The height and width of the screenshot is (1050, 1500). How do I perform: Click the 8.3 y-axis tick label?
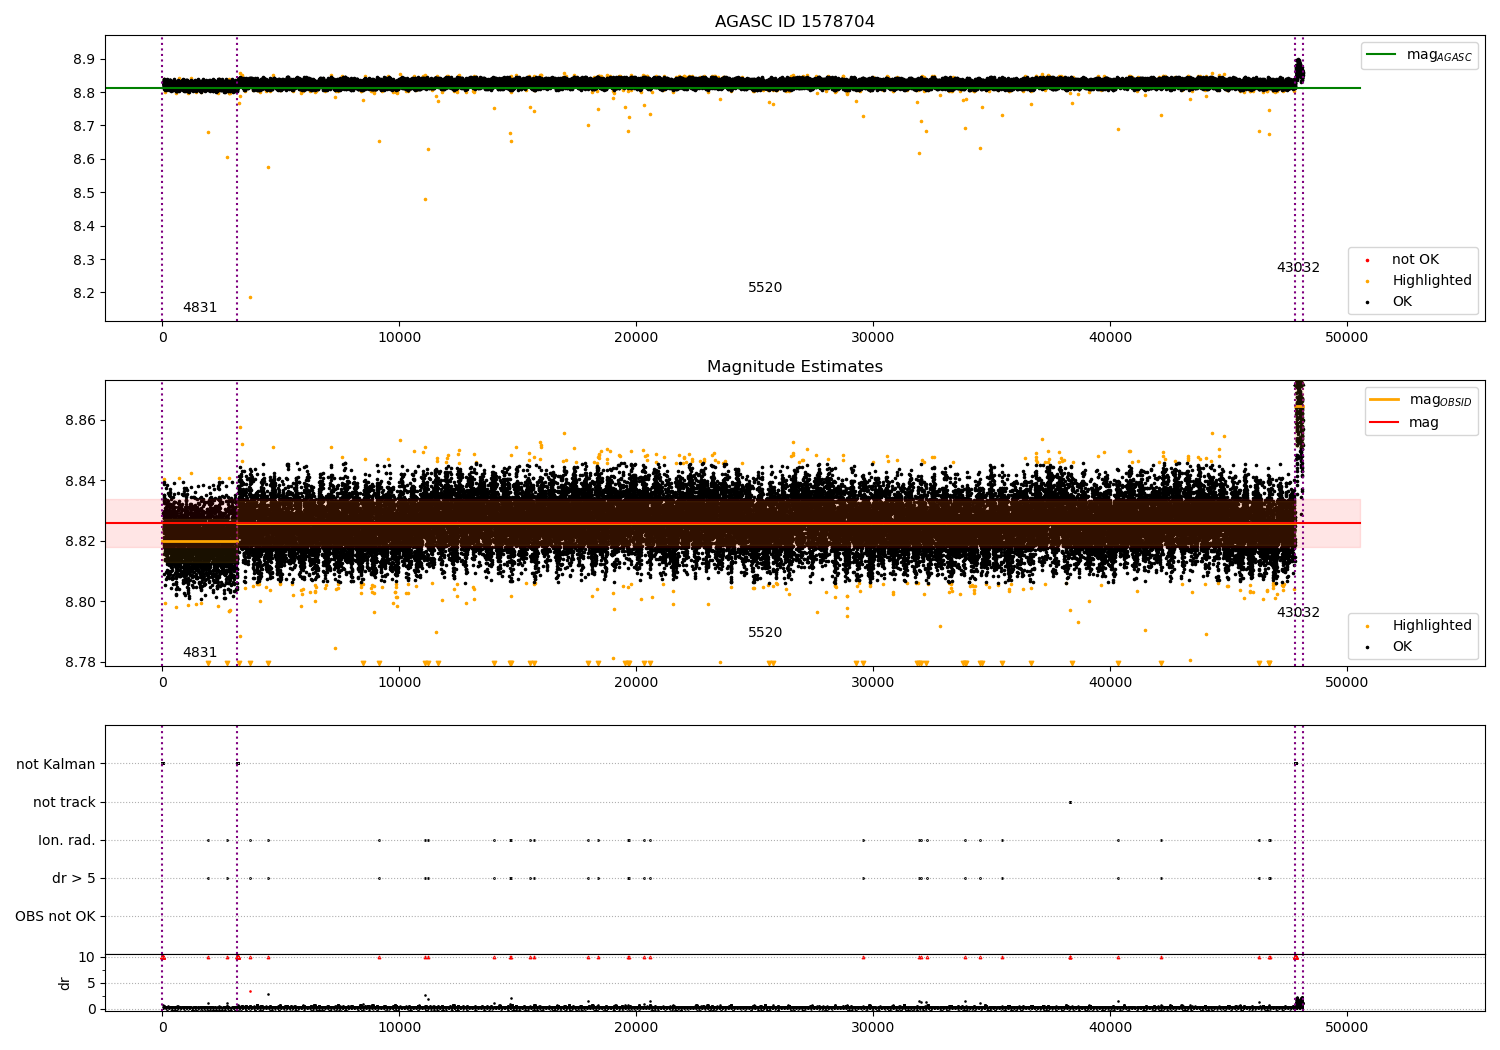(84, 260)
